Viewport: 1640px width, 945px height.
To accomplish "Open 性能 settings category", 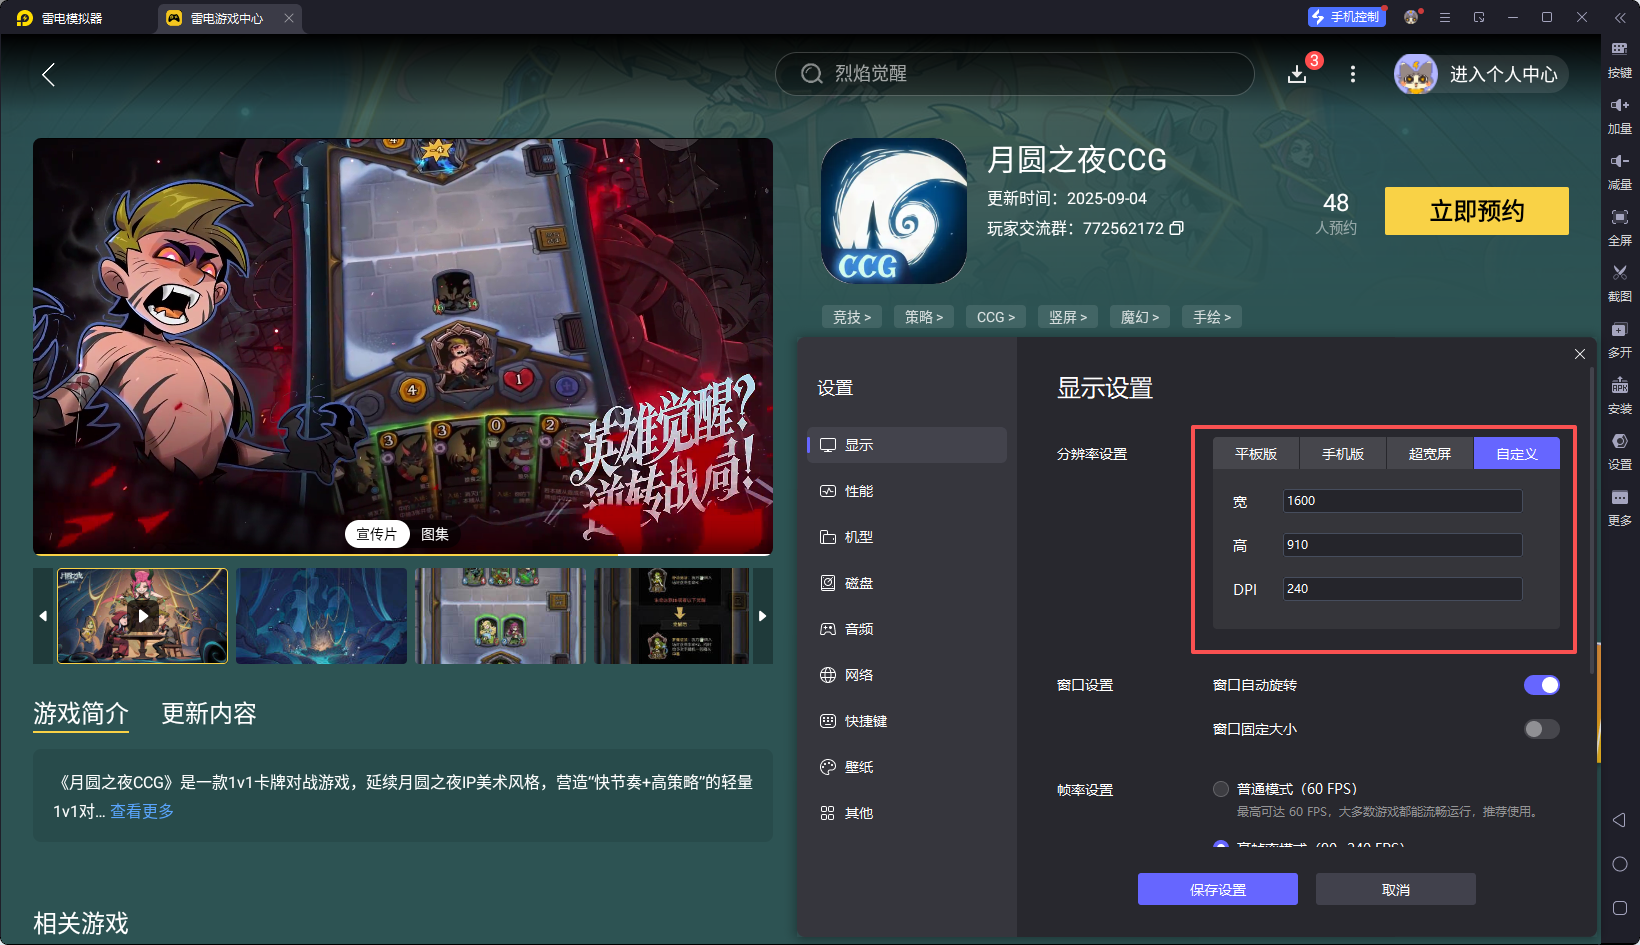I will tap(907, 491).
